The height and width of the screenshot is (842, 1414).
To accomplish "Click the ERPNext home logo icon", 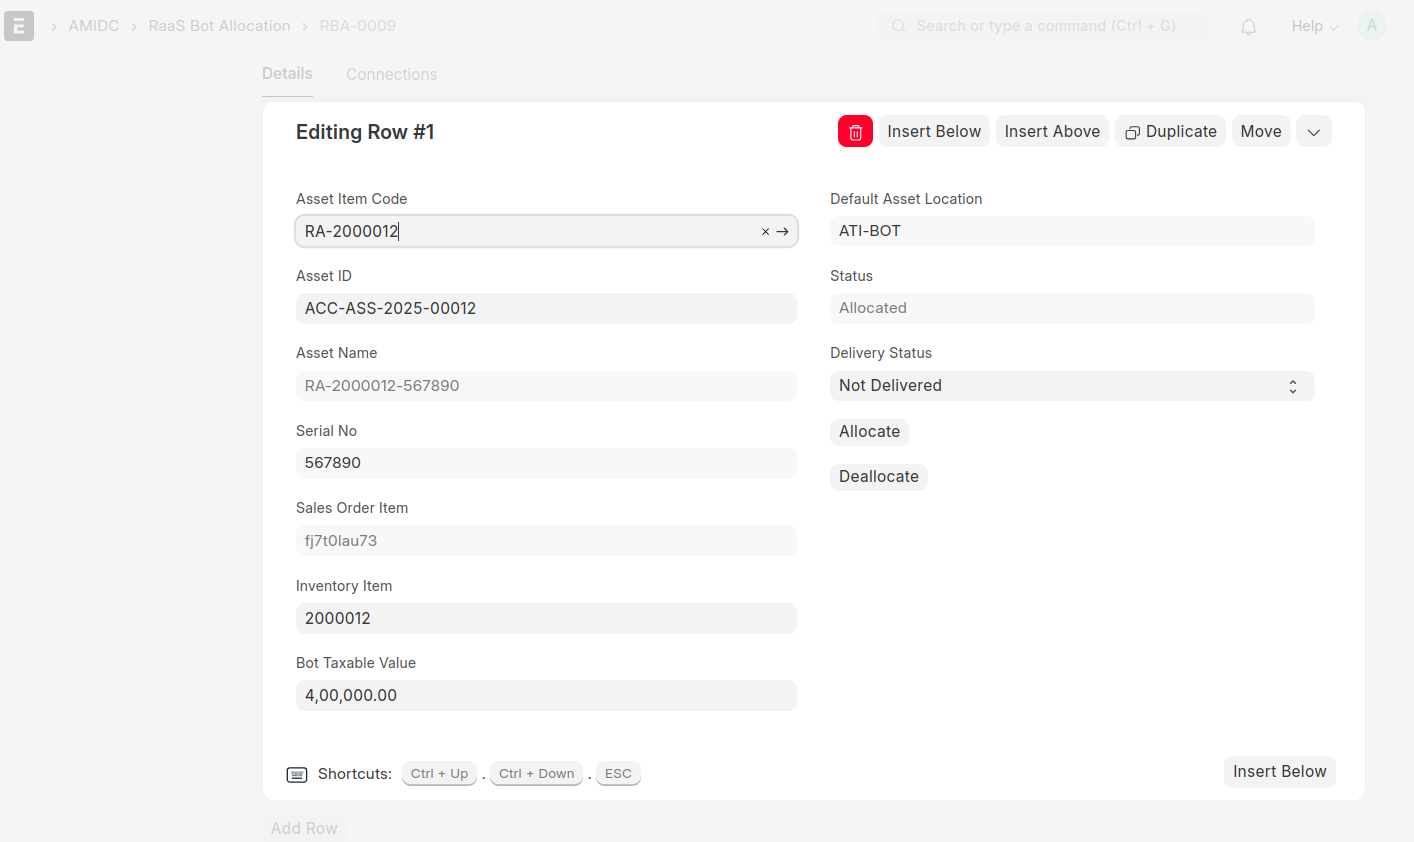I will pos(19,26).
